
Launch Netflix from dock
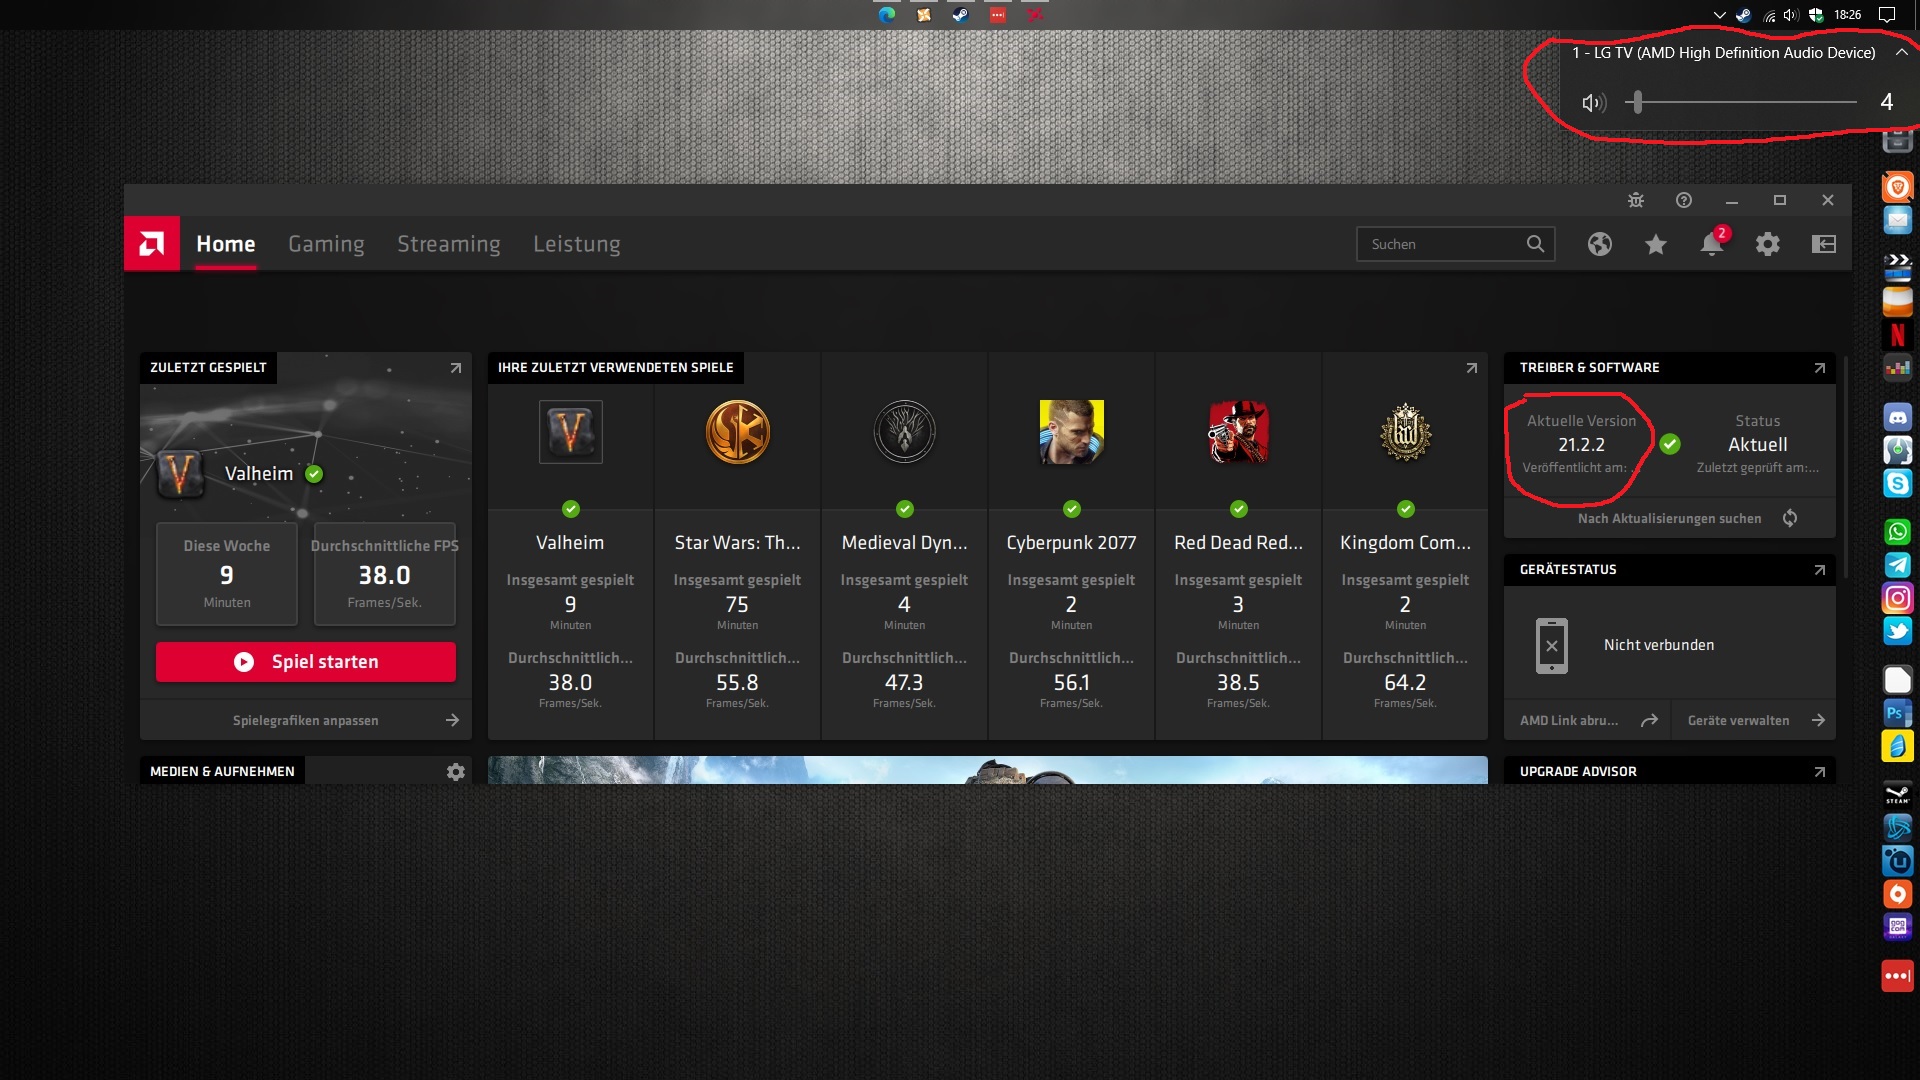pyautogui.click(x=1897, y=335)
